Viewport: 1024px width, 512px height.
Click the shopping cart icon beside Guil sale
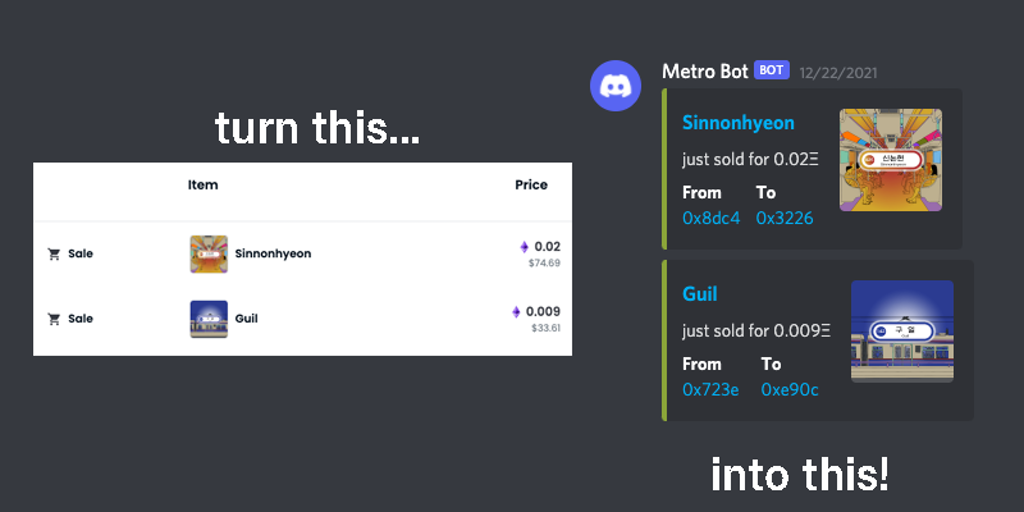tap(54, 319)
